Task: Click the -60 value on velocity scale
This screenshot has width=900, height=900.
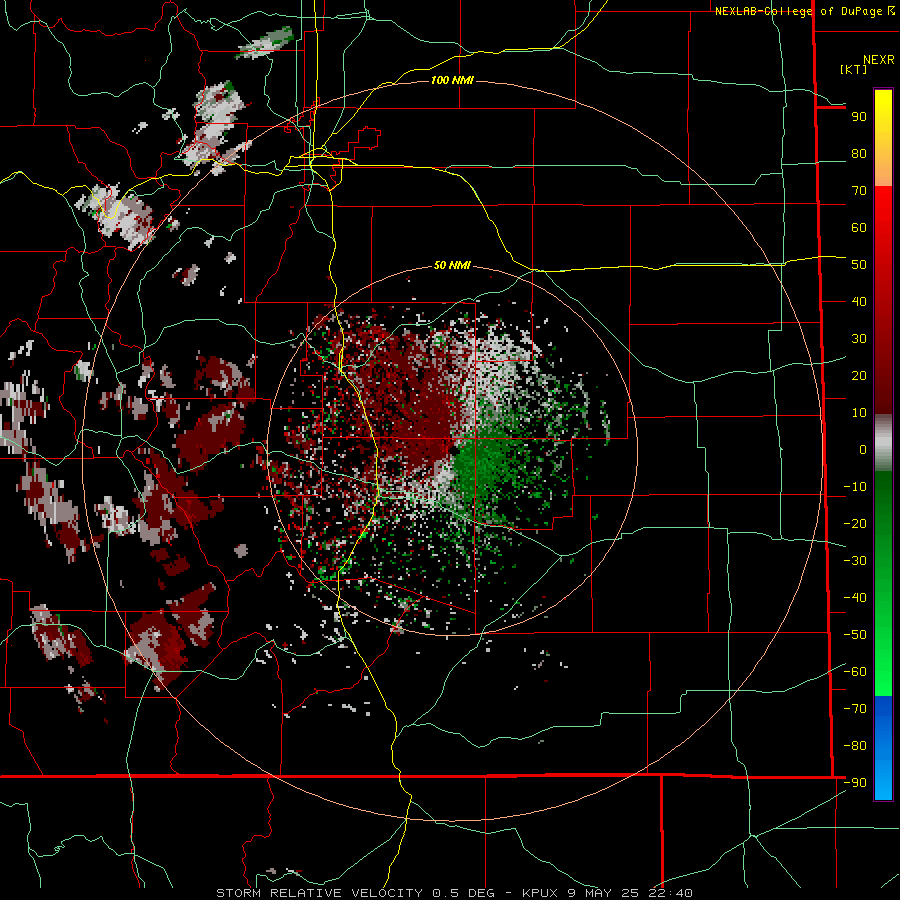Action: pos(855,672)
